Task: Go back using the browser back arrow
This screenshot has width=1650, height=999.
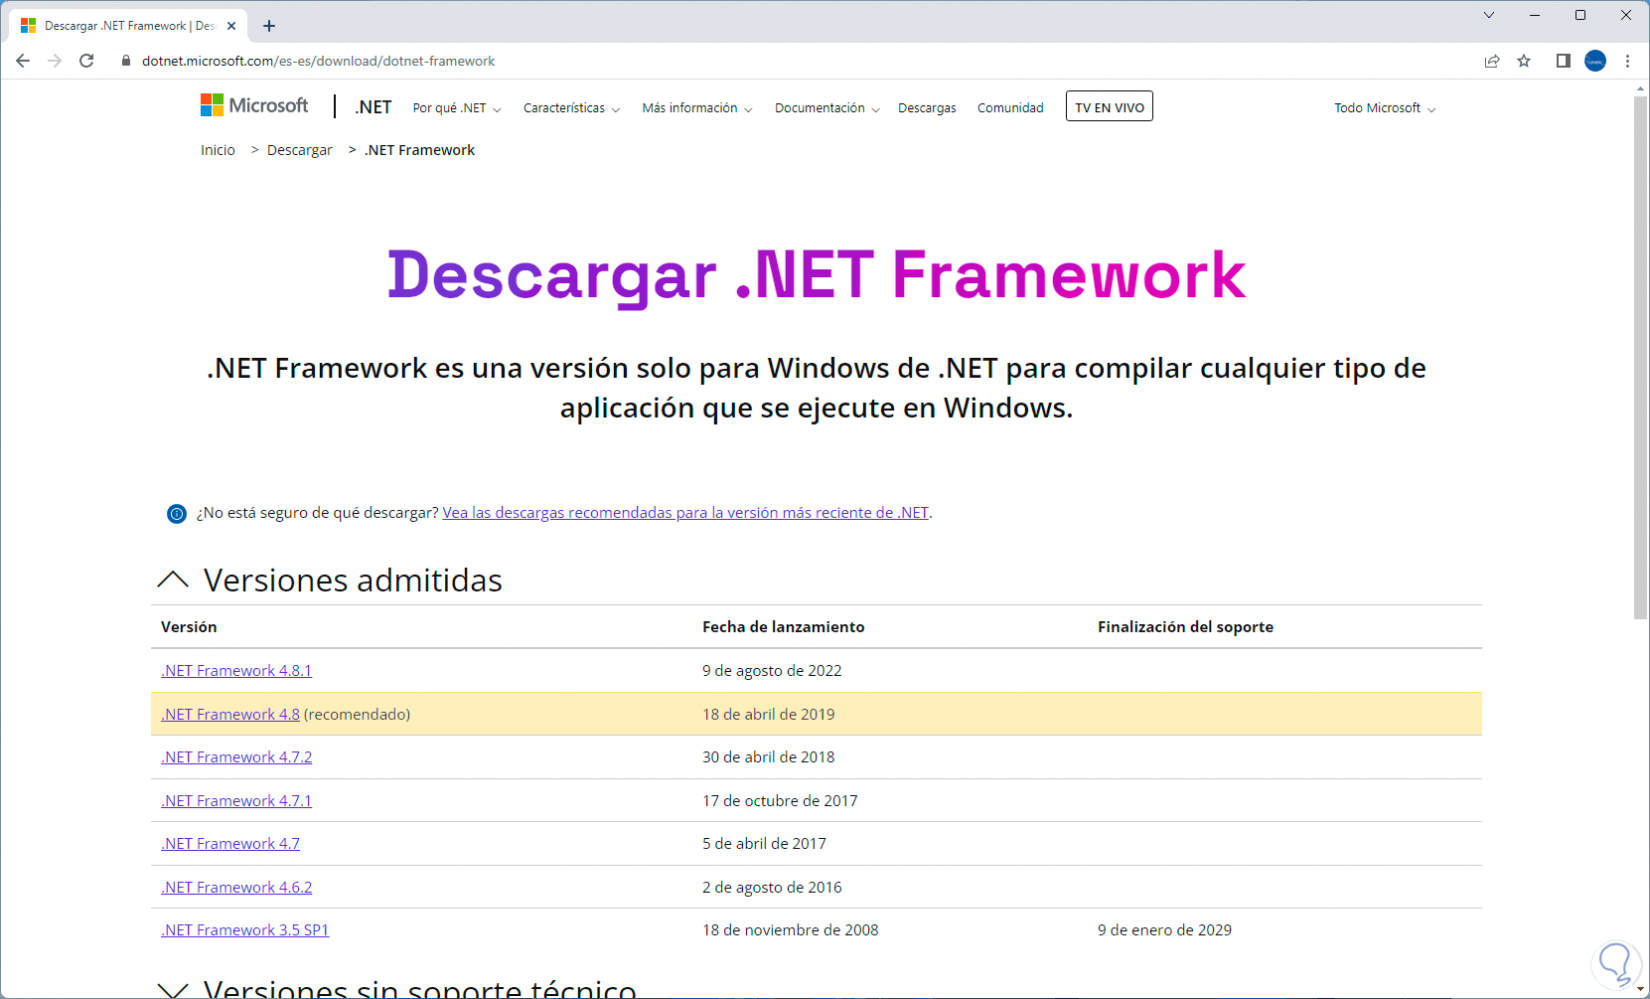Action: tap(23, 61)
